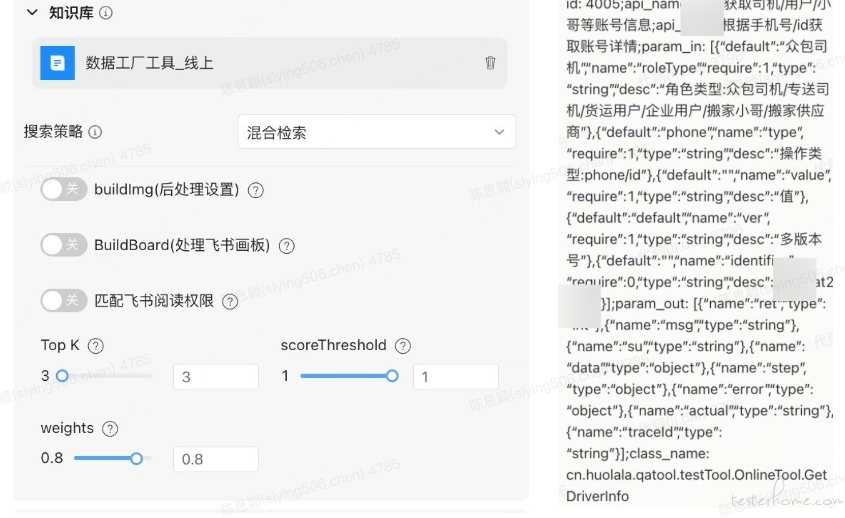Click help icon next to 匹配飞书阅读权限
Viewport: 845px width, 518px height.
(x=230, y=301)
